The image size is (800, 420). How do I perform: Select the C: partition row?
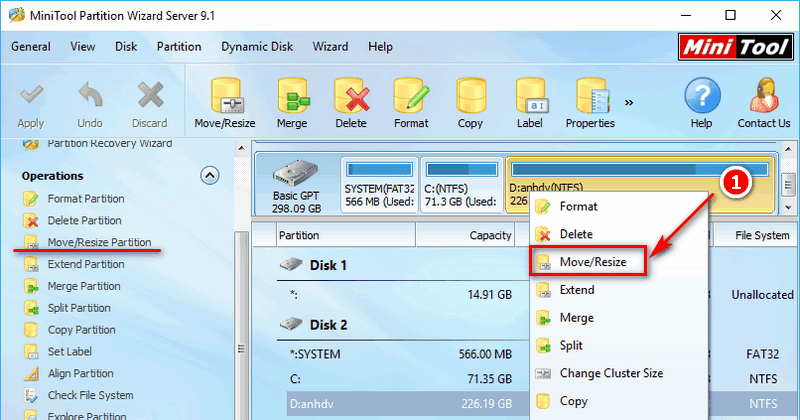(x=403, y=379)
